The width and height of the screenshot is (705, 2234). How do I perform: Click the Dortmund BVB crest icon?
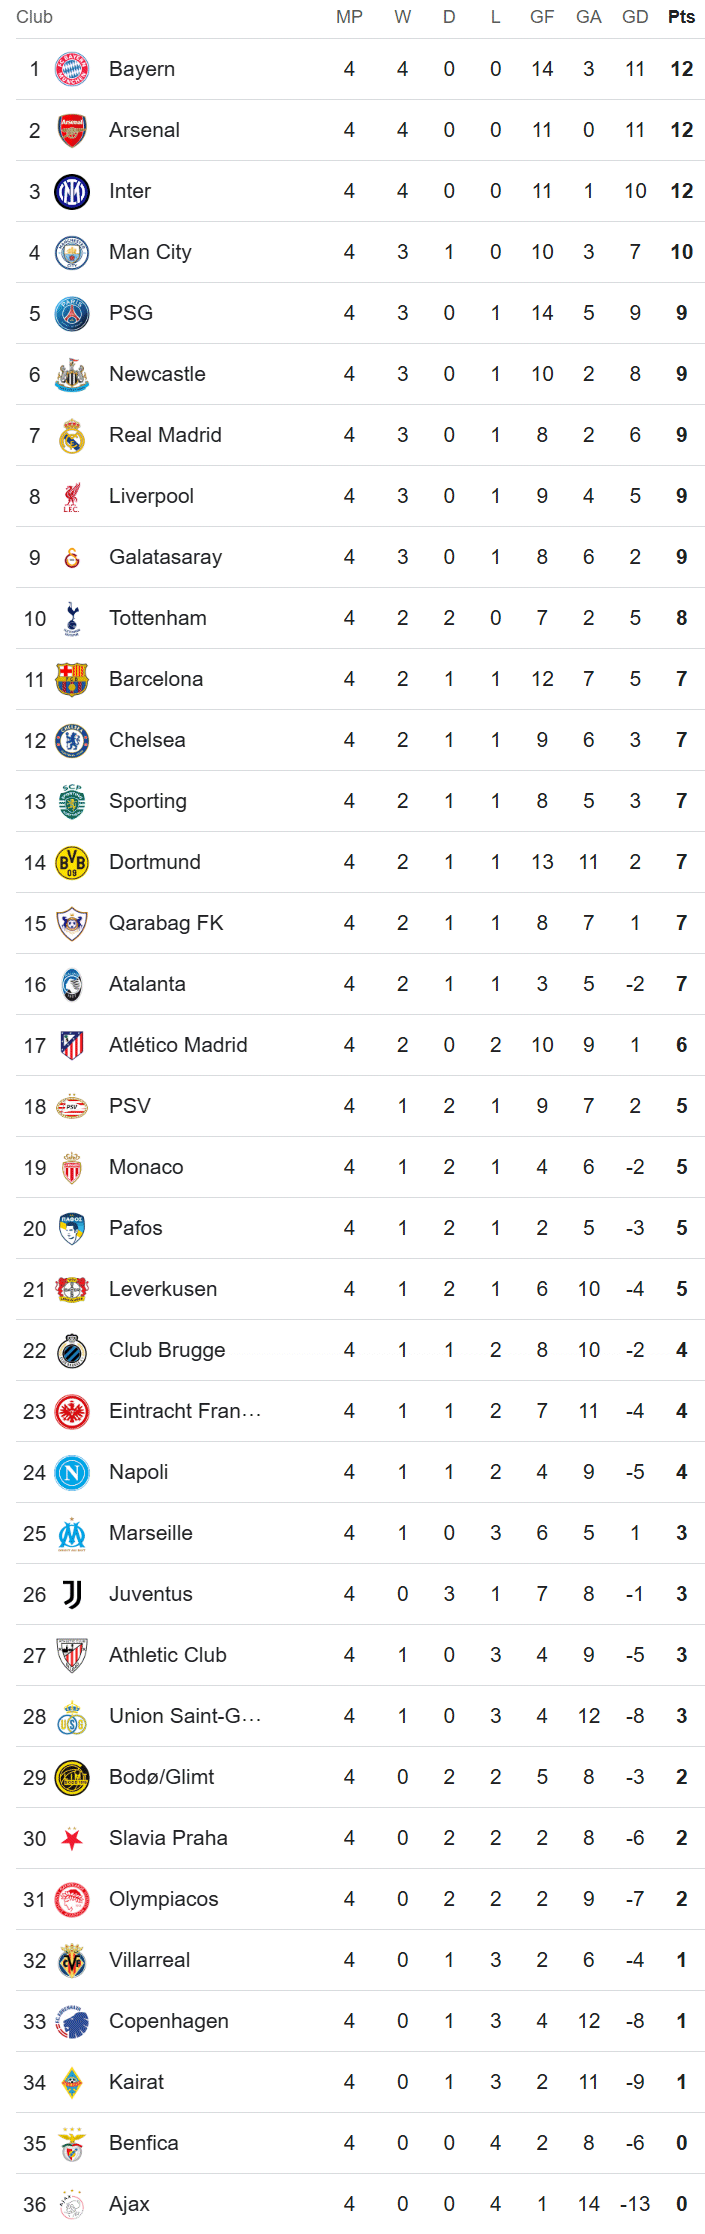click(72, 862)
